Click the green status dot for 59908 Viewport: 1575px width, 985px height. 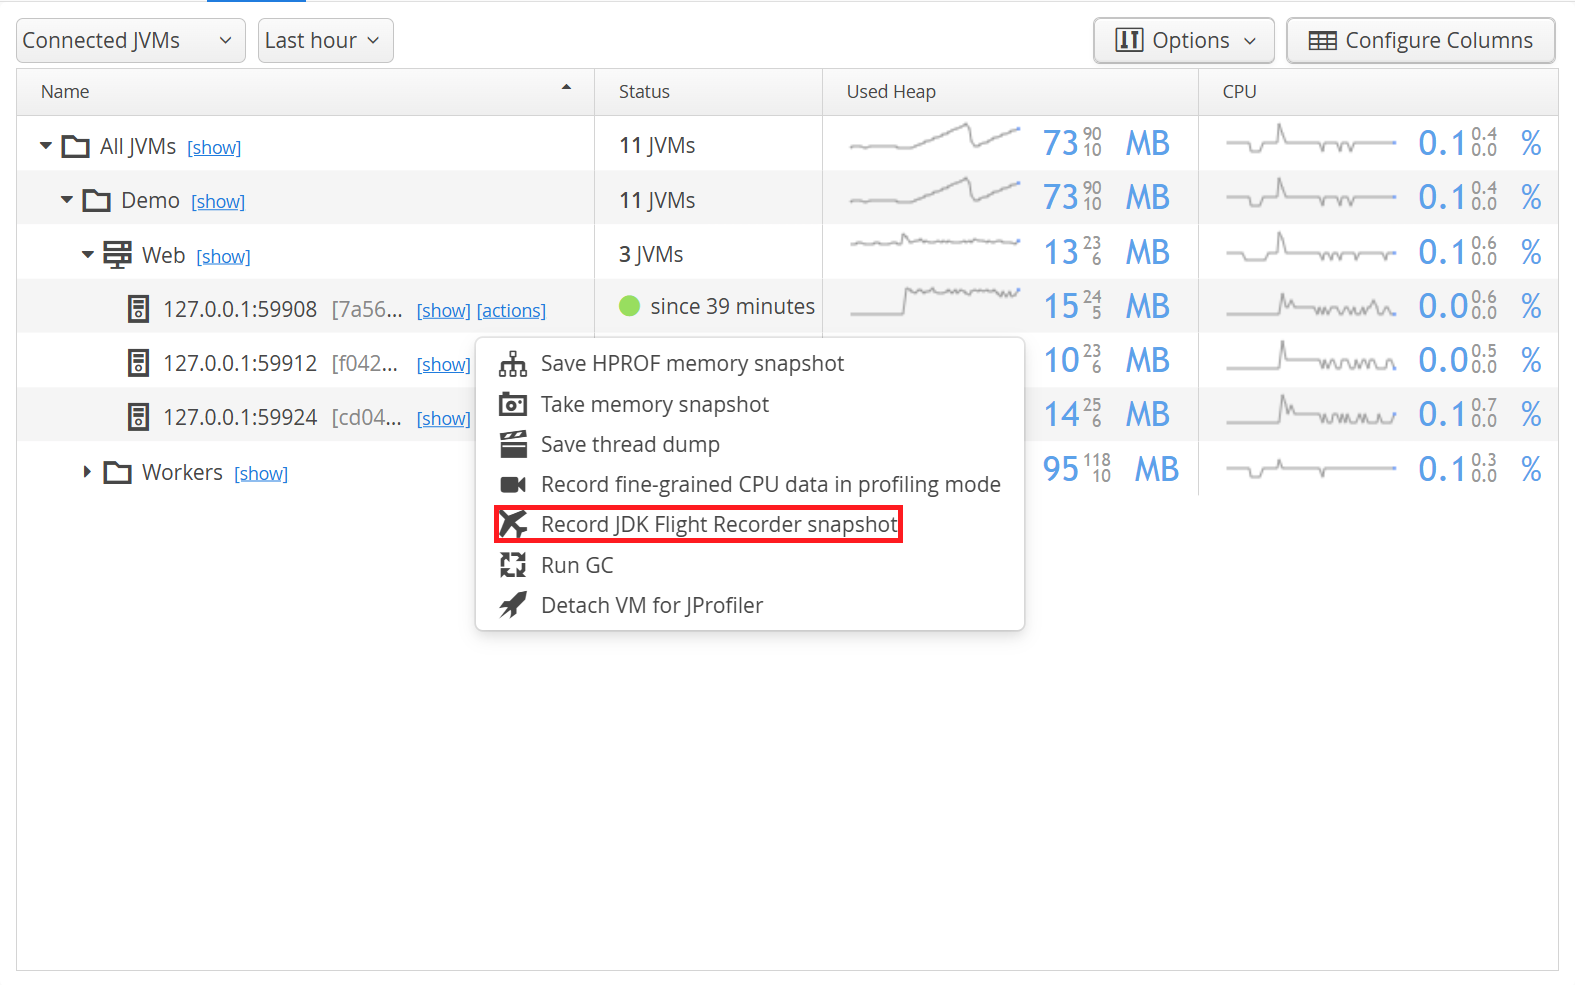tap(630, 306)
